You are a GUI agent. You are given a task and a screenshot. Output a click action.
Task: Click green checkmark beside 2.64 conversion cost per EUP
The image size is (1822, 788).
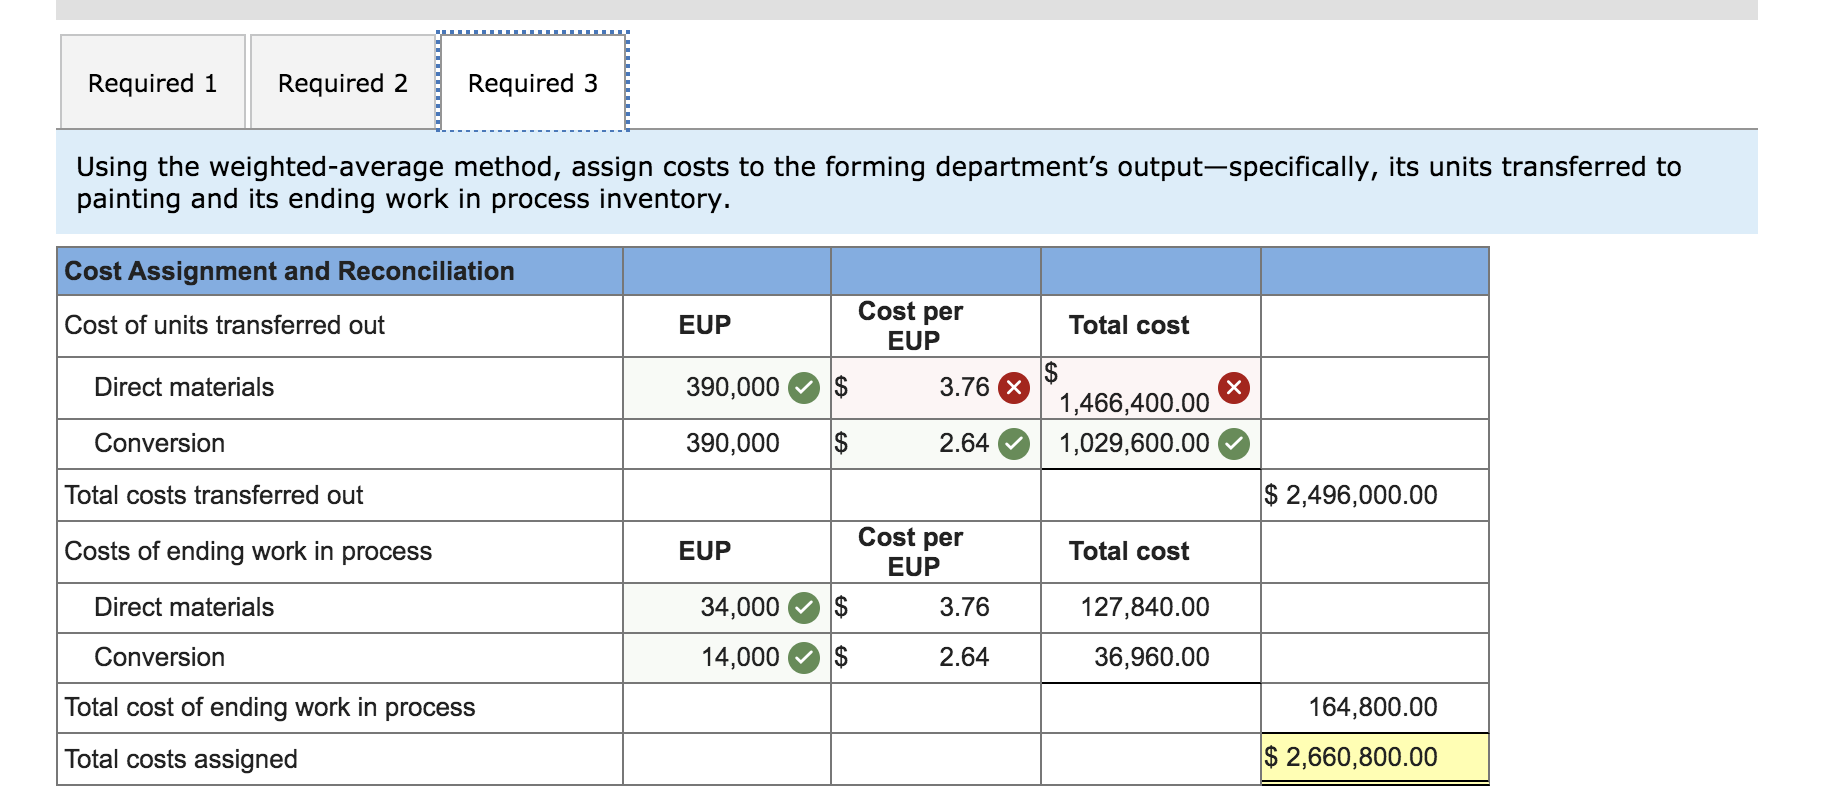coord(1014,443)
